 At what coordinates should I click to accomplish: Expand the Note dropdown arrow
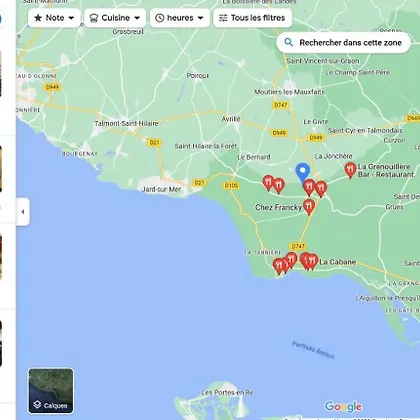tap(71, 18)
